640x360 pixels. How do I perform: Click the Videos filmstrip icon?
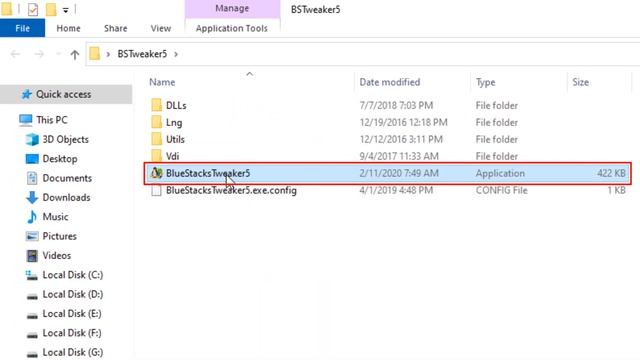point(32,256)
